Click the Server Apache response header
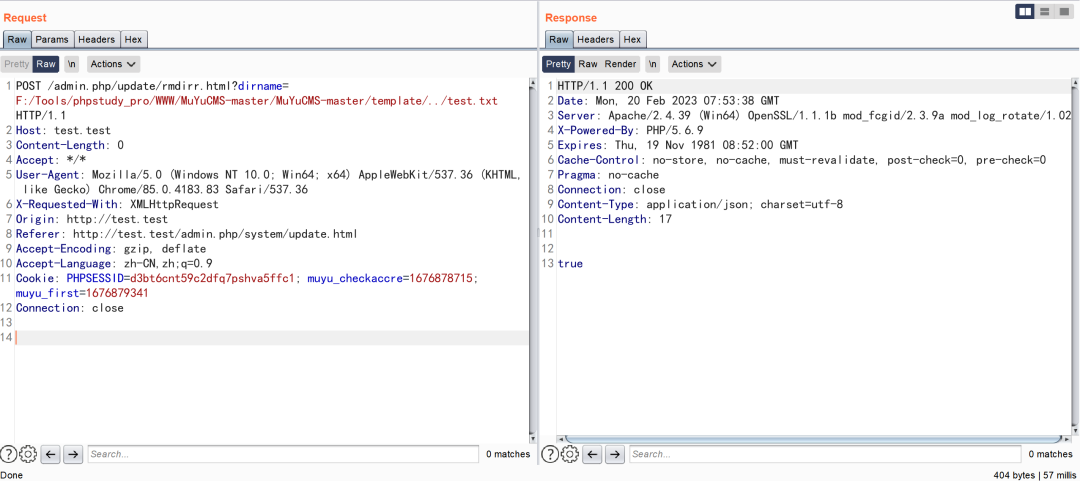The height and width of the screenshot is (481, 1080). [x=814, y=116]
